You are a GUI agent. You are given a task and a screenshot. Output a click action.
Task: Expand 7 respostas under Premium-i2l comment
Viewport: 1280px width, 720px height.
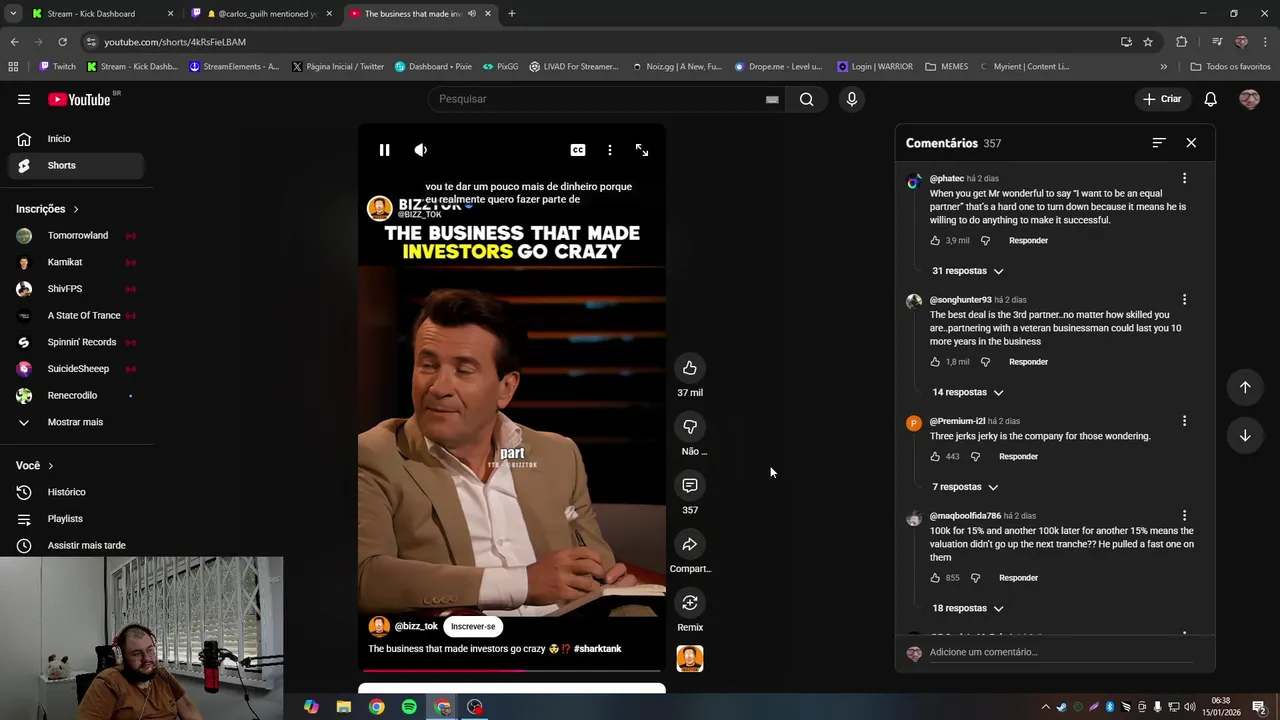coord(965,487)
